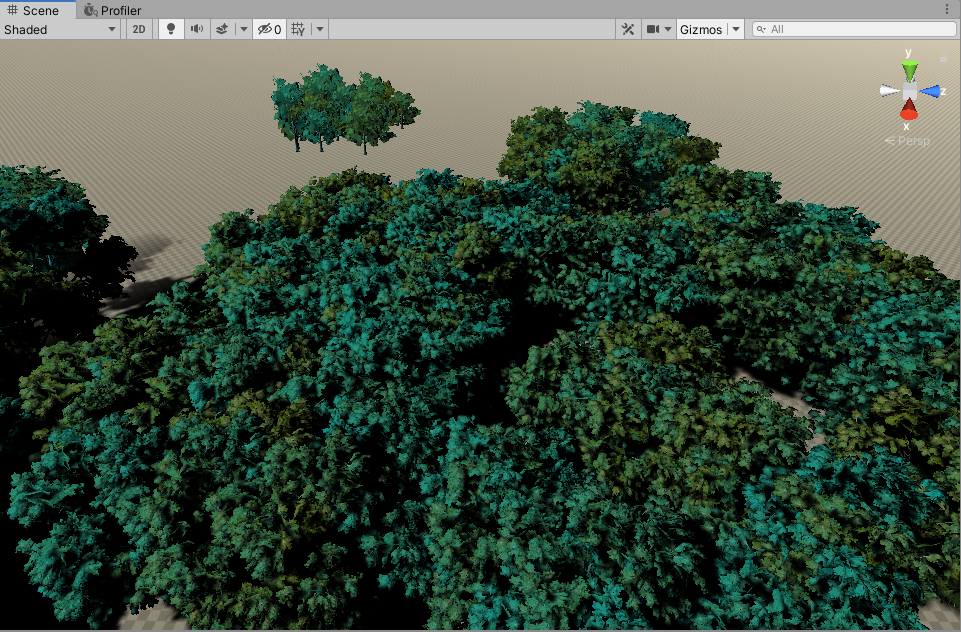Toggle scene lighting bulb icon
This screenshot has width=961, height=632.
click(171, 29)
